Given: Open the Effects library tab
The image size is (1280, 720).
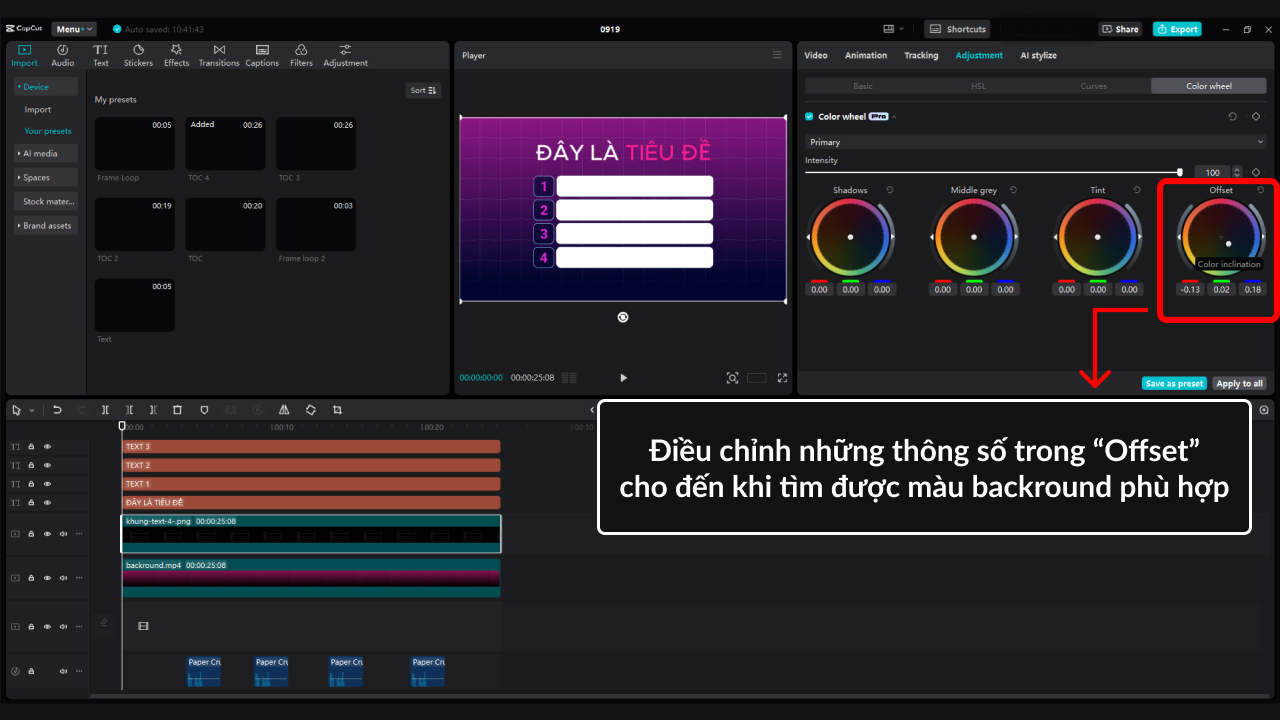Looking at the screenshot, I should pyautogui.click(x=176, y=55).
